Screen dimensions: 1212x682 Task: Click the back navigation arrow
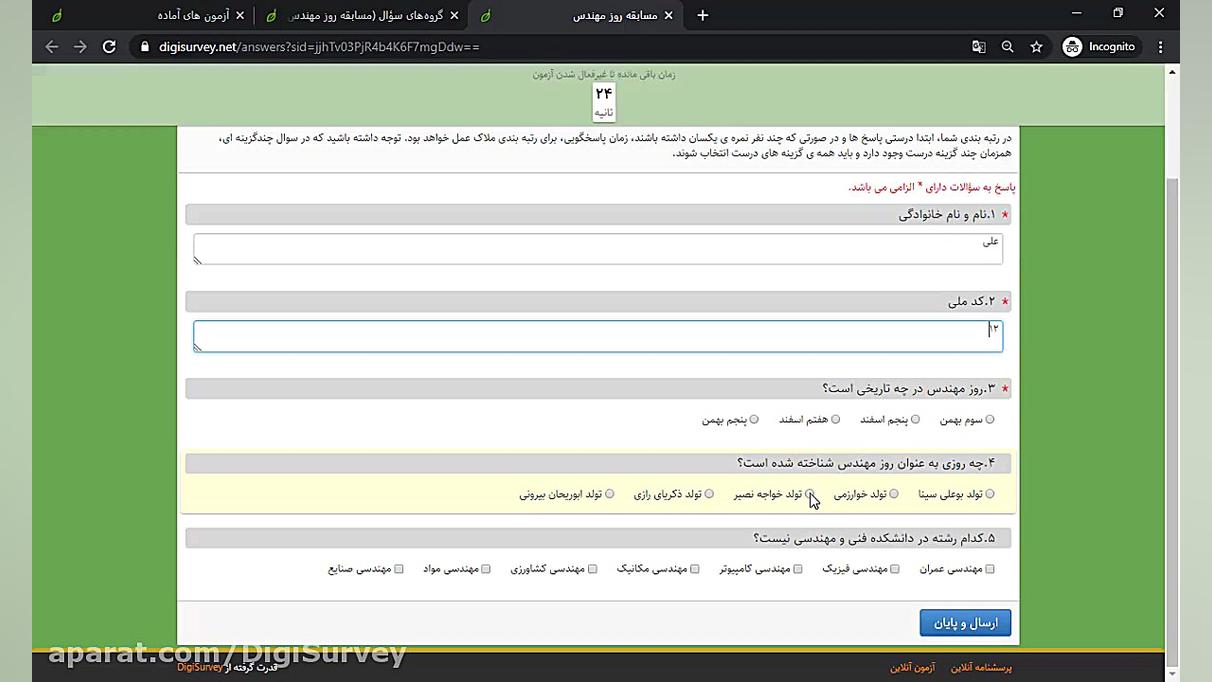(51, 46)
